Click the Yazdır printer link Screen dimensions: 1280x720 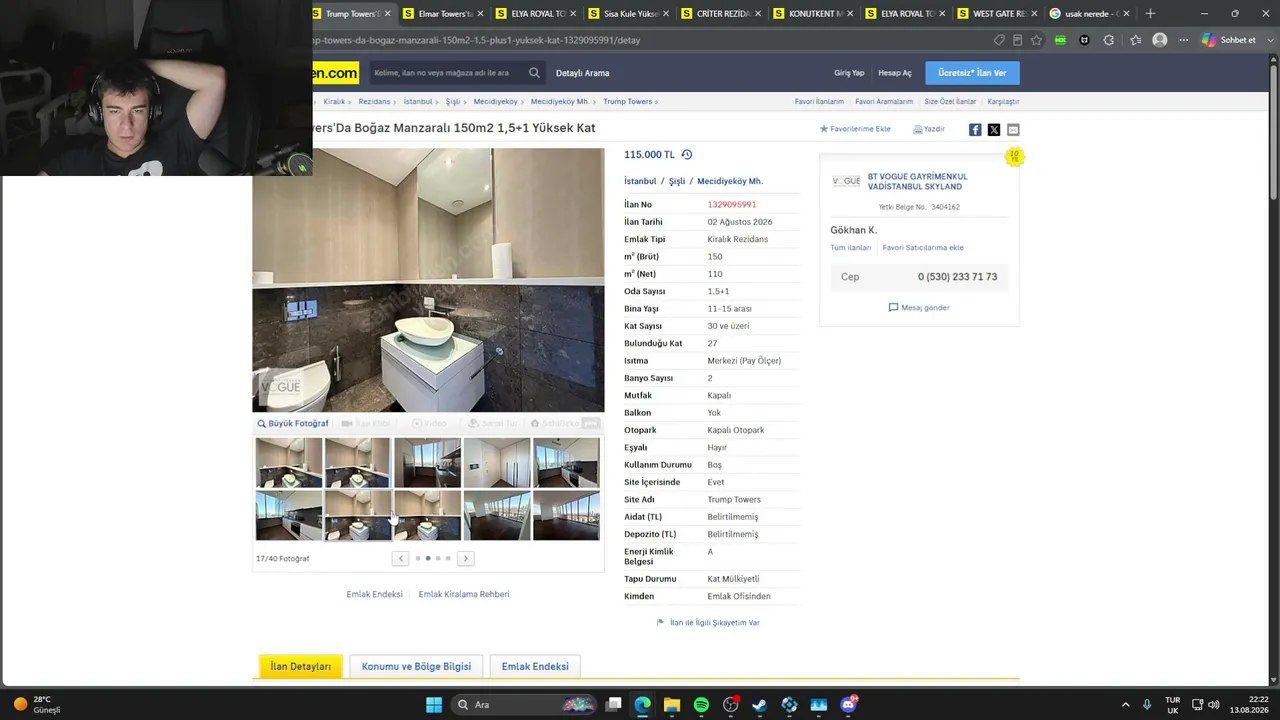[x=929, y=129]
